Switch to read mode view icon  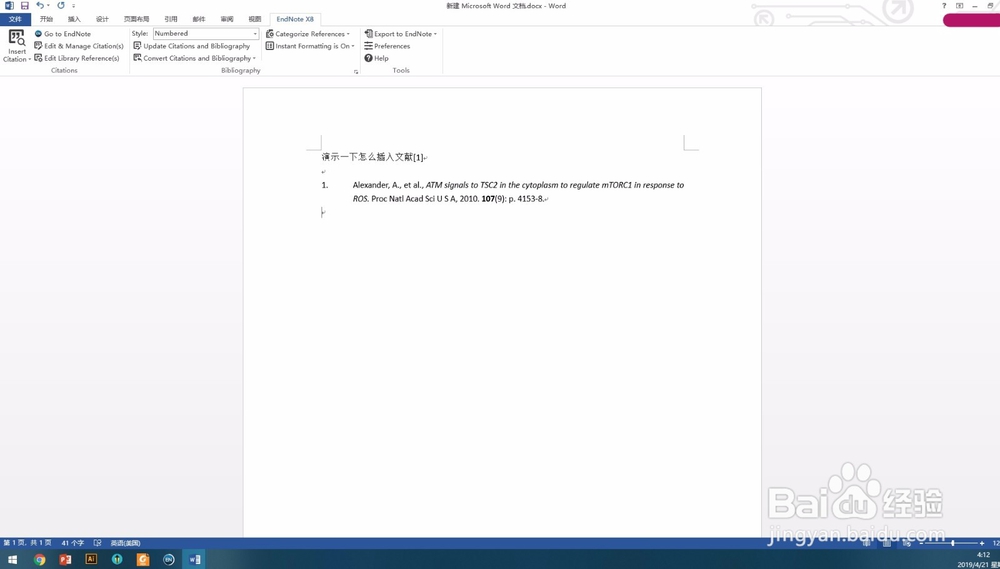coord(867,543)
